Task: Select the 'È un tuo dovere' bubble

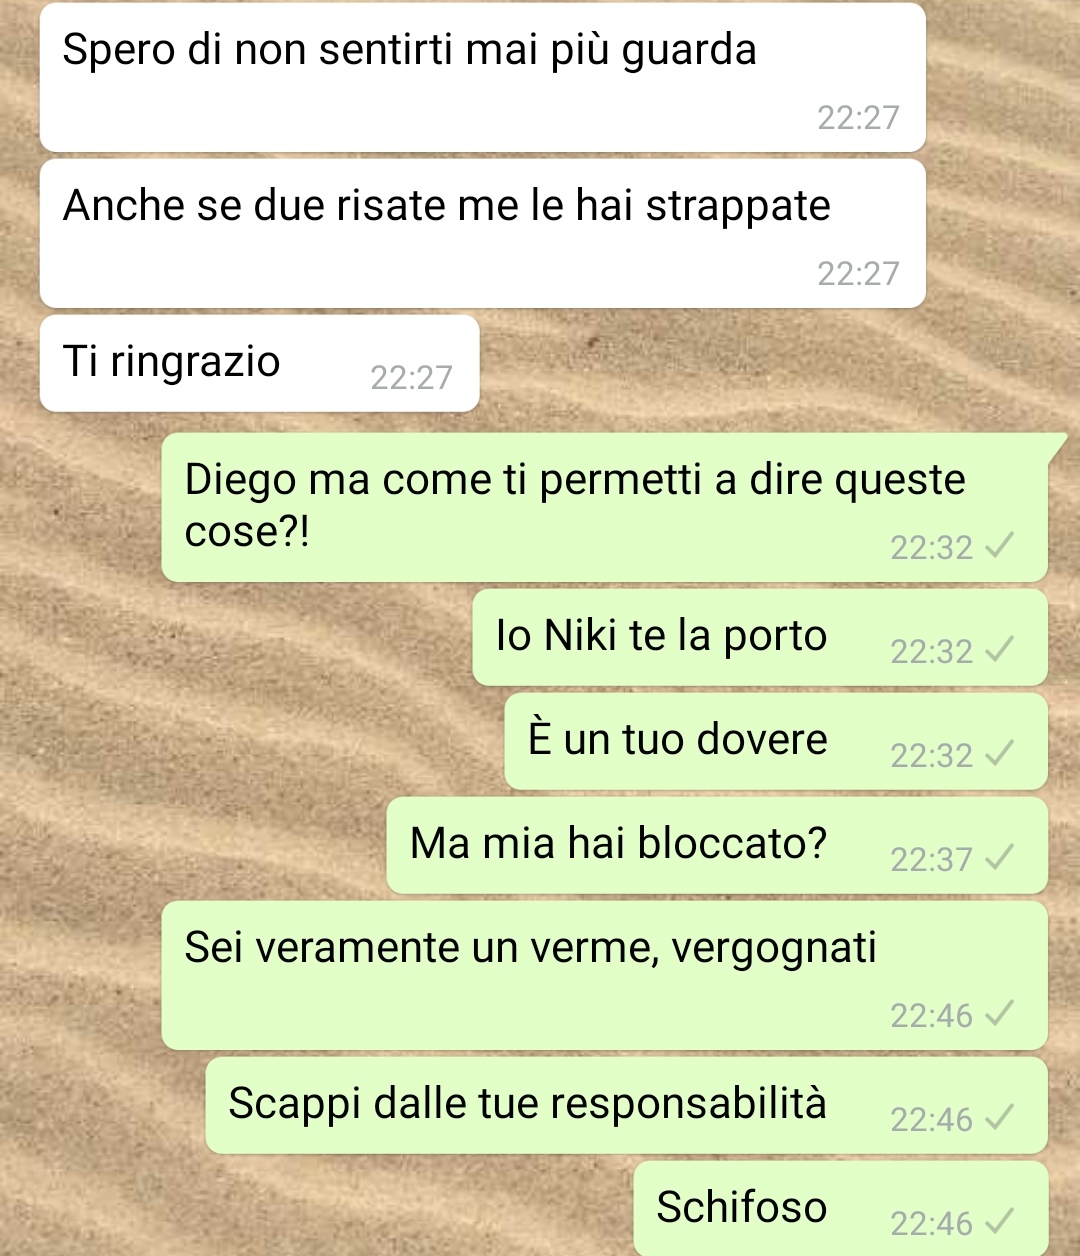Action: click(776, 741)
